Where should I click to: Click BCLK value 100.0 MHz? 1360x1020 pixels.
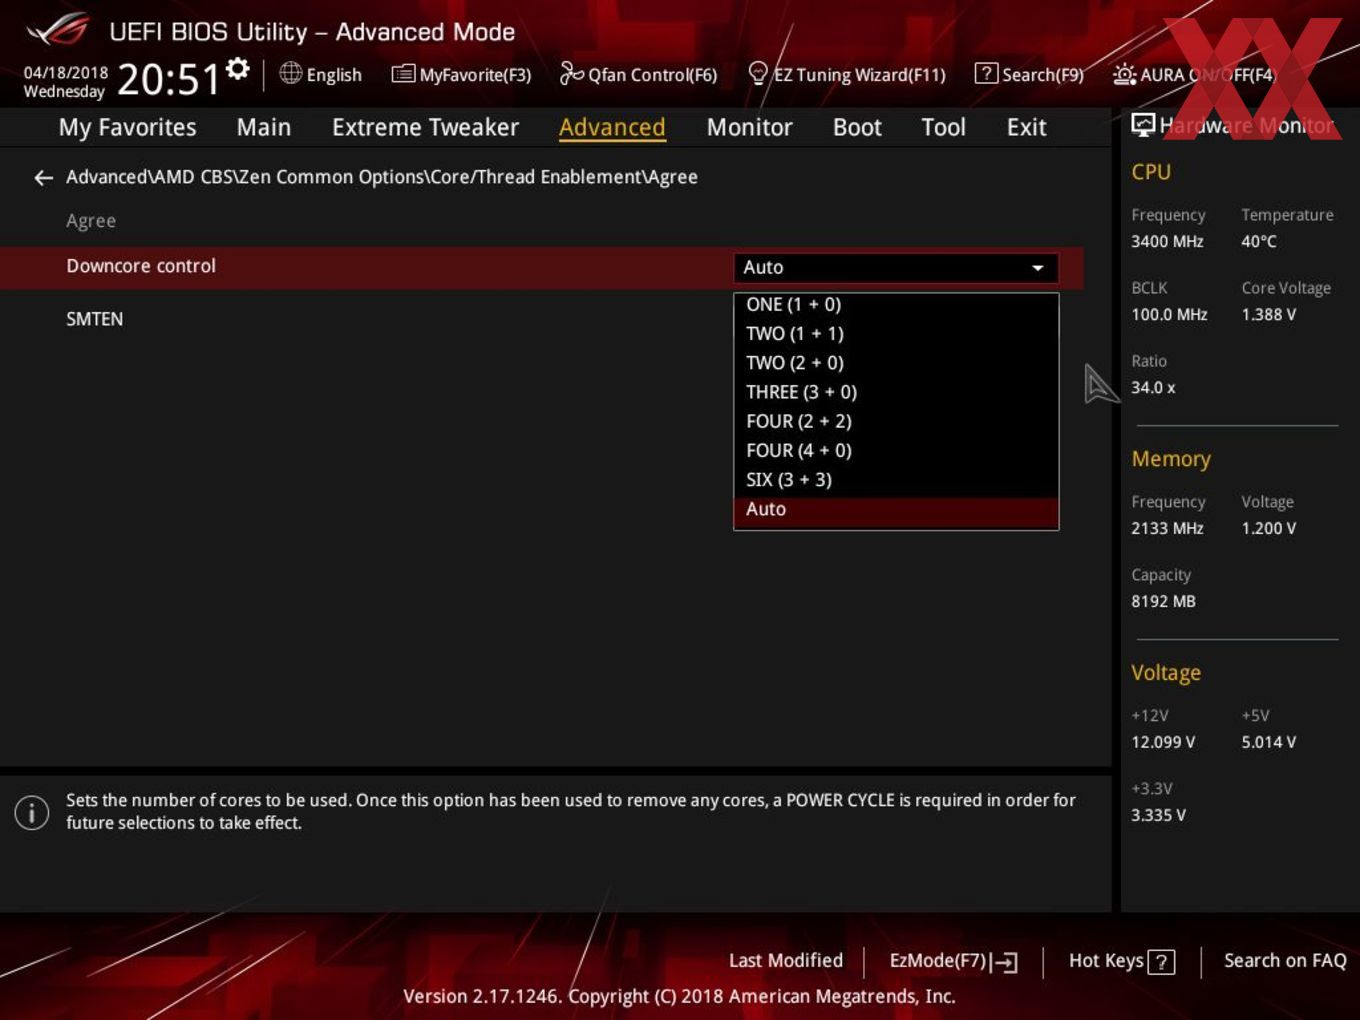point(1169,315)
